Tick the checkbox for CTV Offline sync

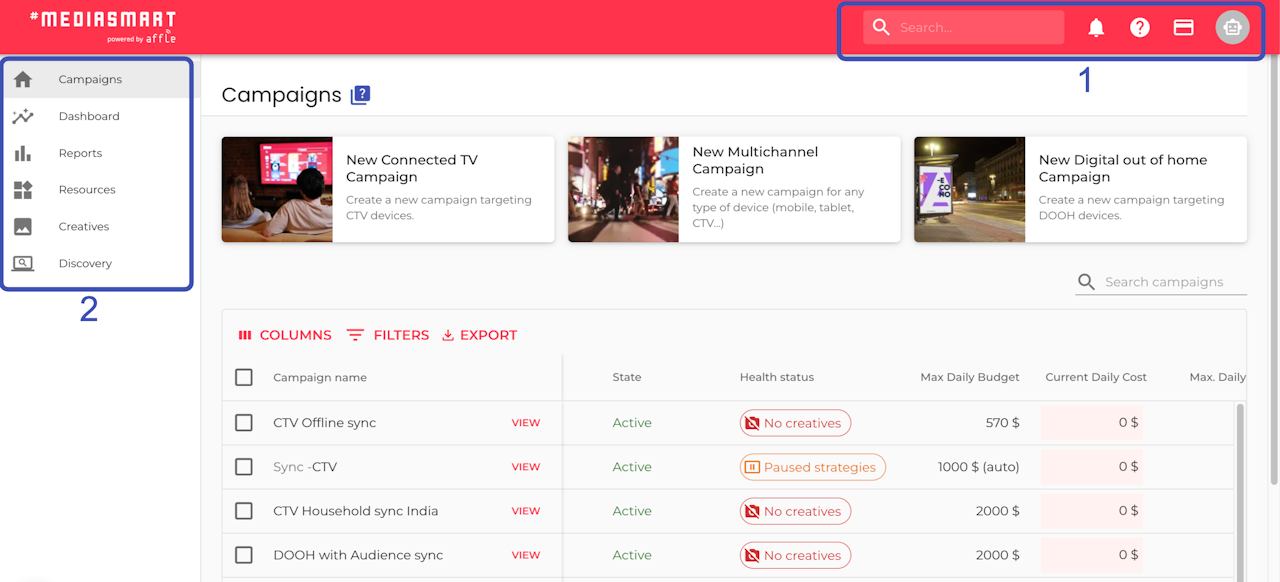pyautogui.click(x=244, y=423)
